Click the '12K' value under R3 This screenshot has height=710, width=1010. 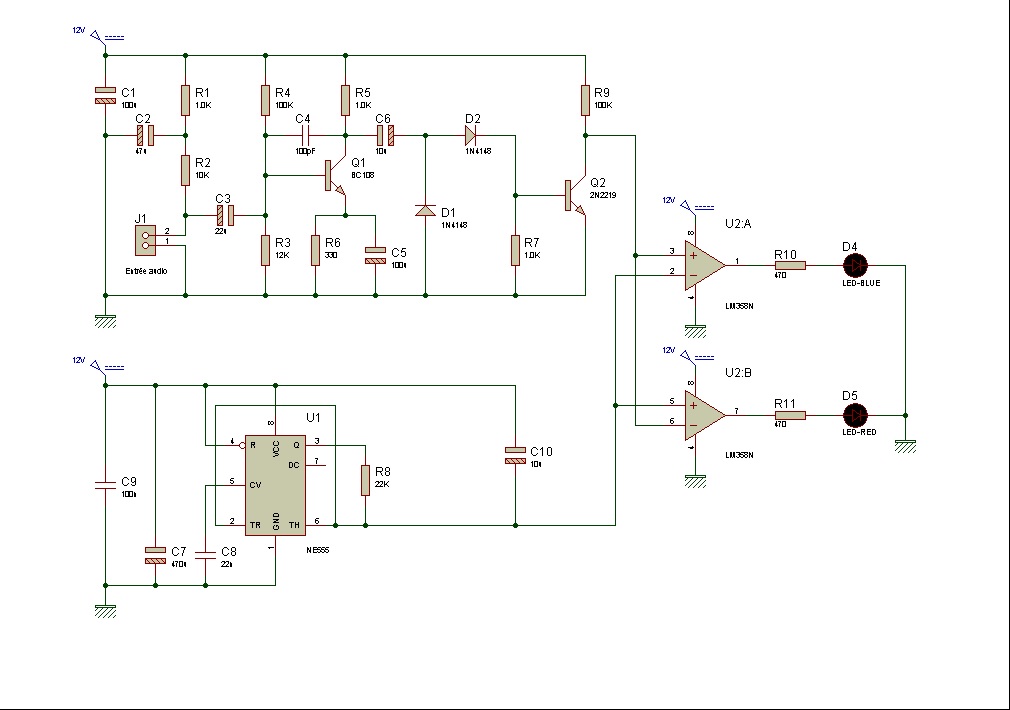pos(282,255)
